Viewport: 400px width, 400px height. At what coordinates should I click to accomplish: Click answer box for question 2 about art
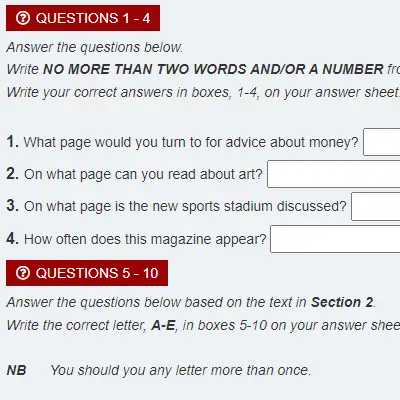pos(334,174)
